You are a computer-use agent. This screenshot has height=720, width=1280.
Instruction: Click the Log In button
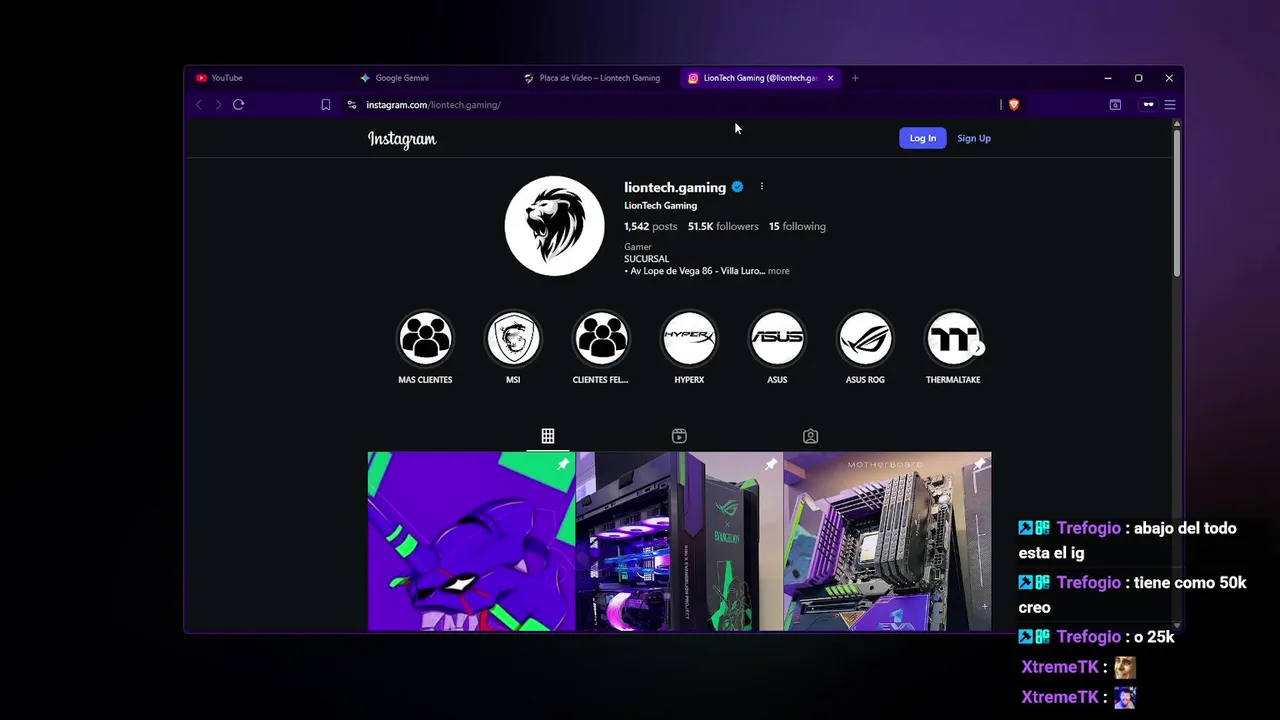tap(922, 138)
